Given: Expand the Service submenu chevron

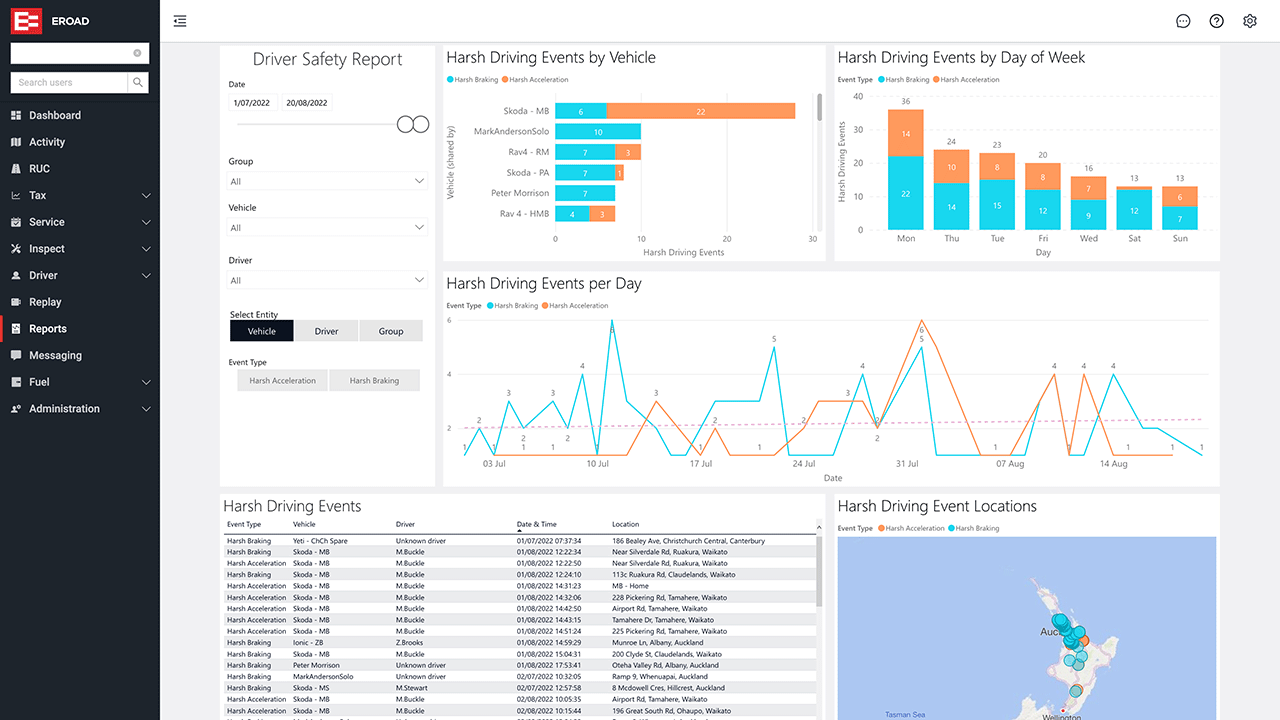Looking at the screenshot, I should pyautogui.click(x=147, y=222).
